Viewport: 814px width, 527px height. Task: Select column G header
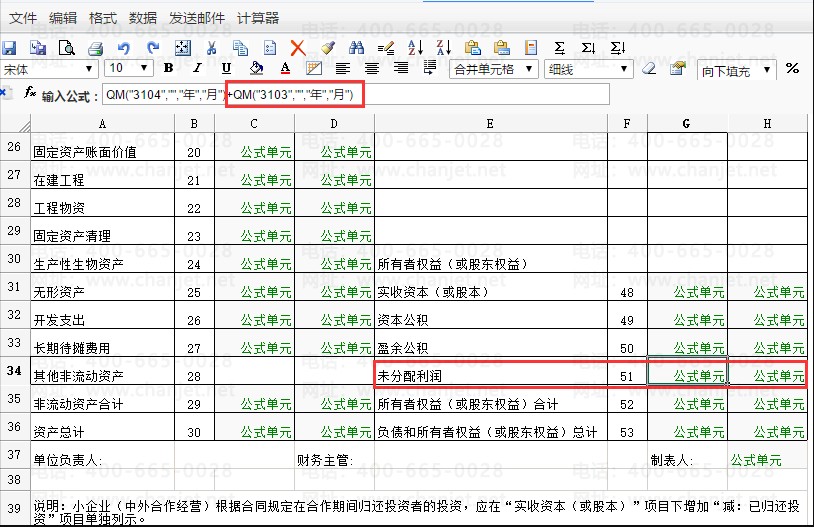[687, 124]
